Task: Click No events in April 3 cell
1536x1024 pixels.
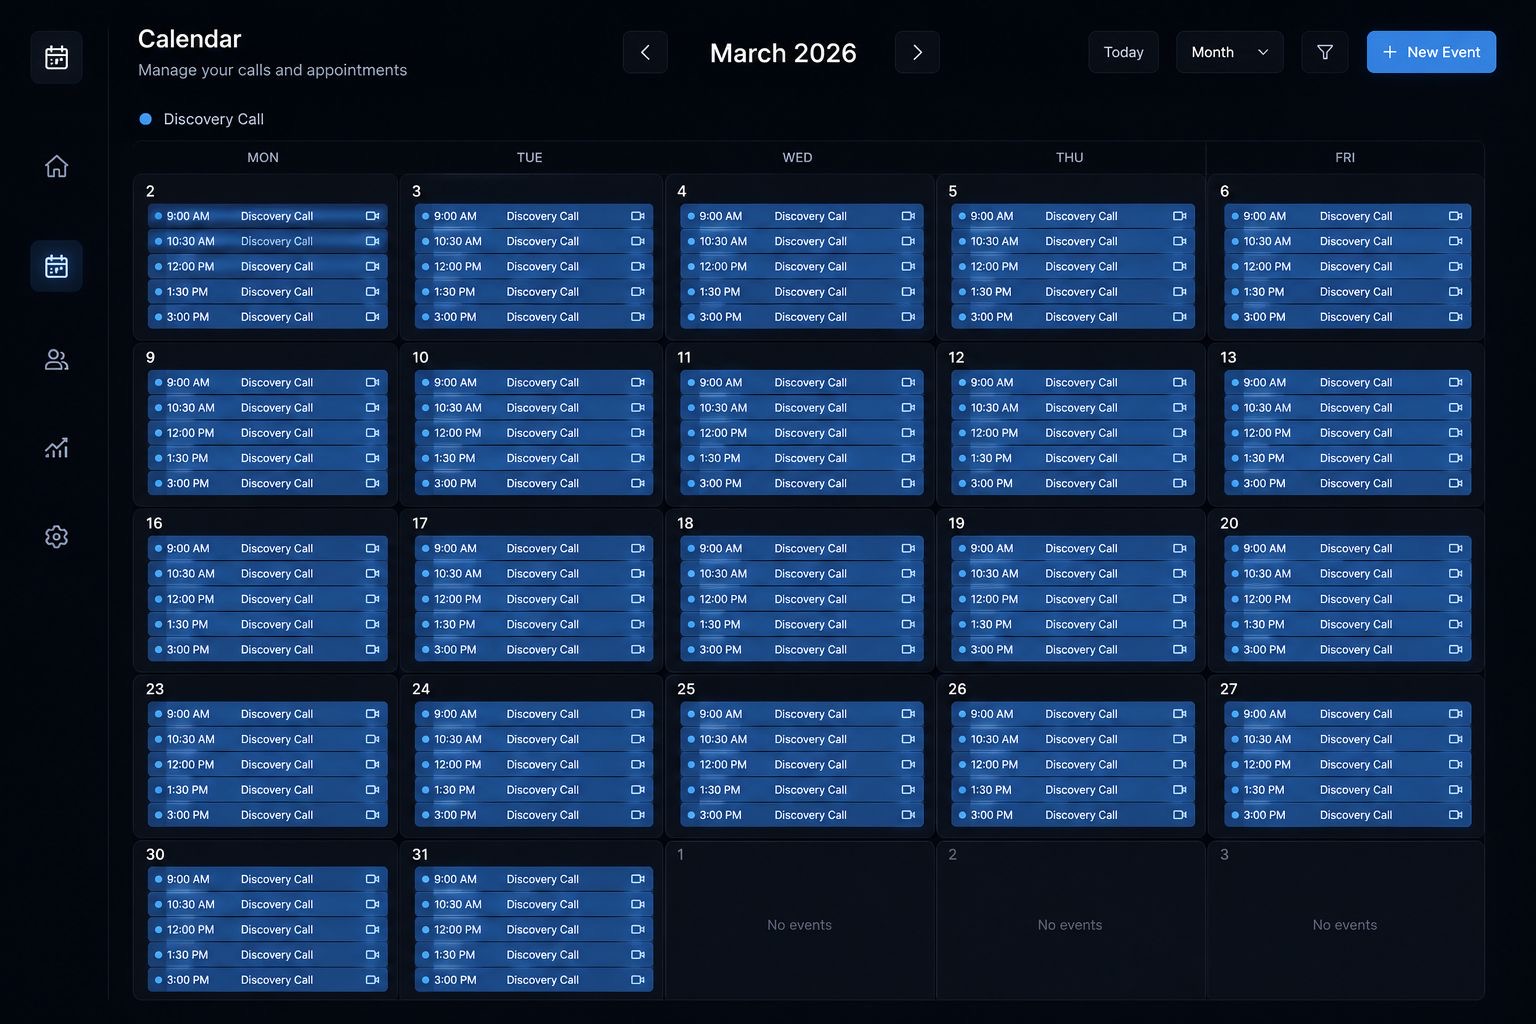Action: click(1345, 925)
